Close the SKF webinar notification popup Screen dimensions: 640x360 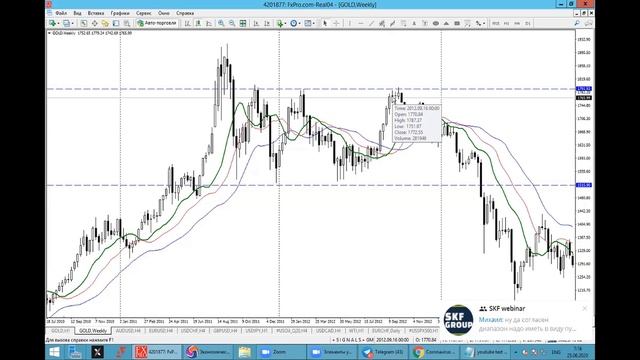(x=585, y=309)
